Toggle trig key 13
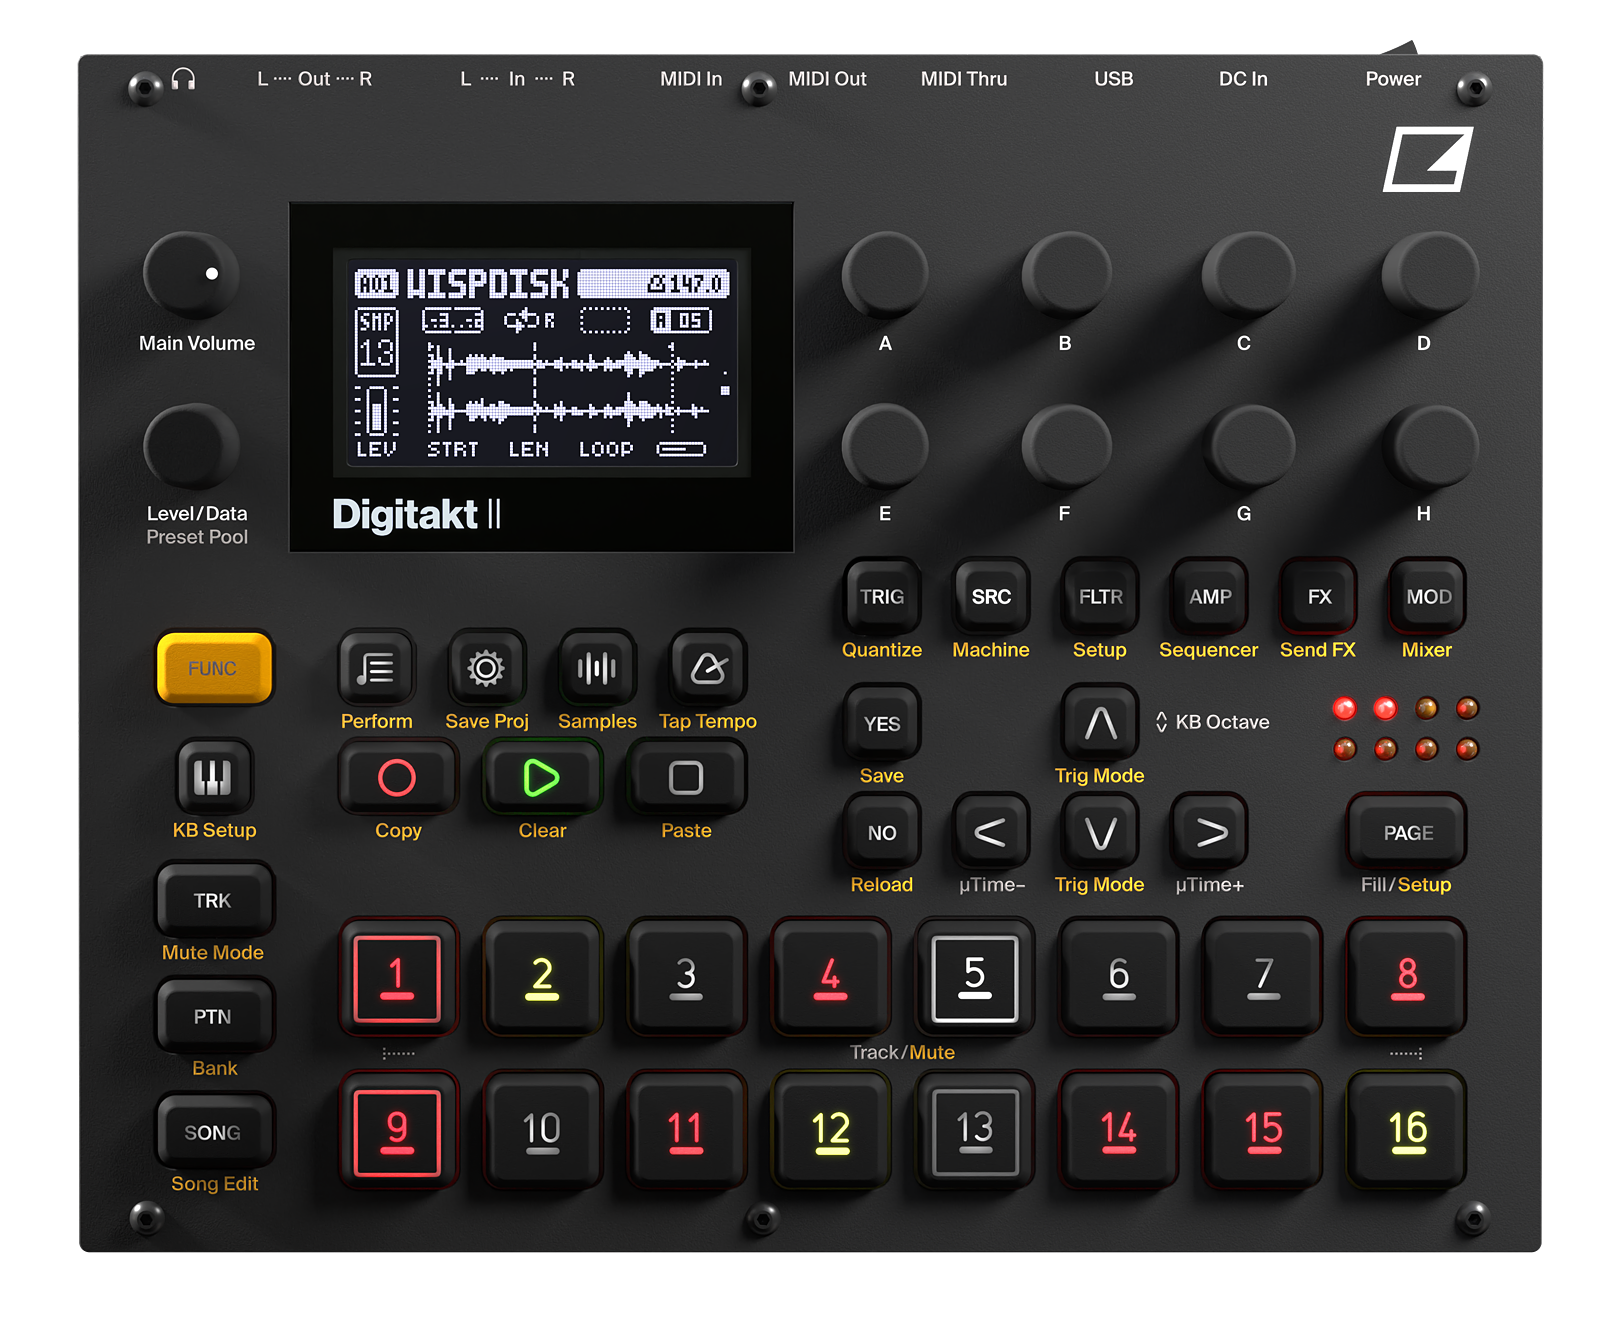This screenshot has height=1319, width=1612. 975,1130
